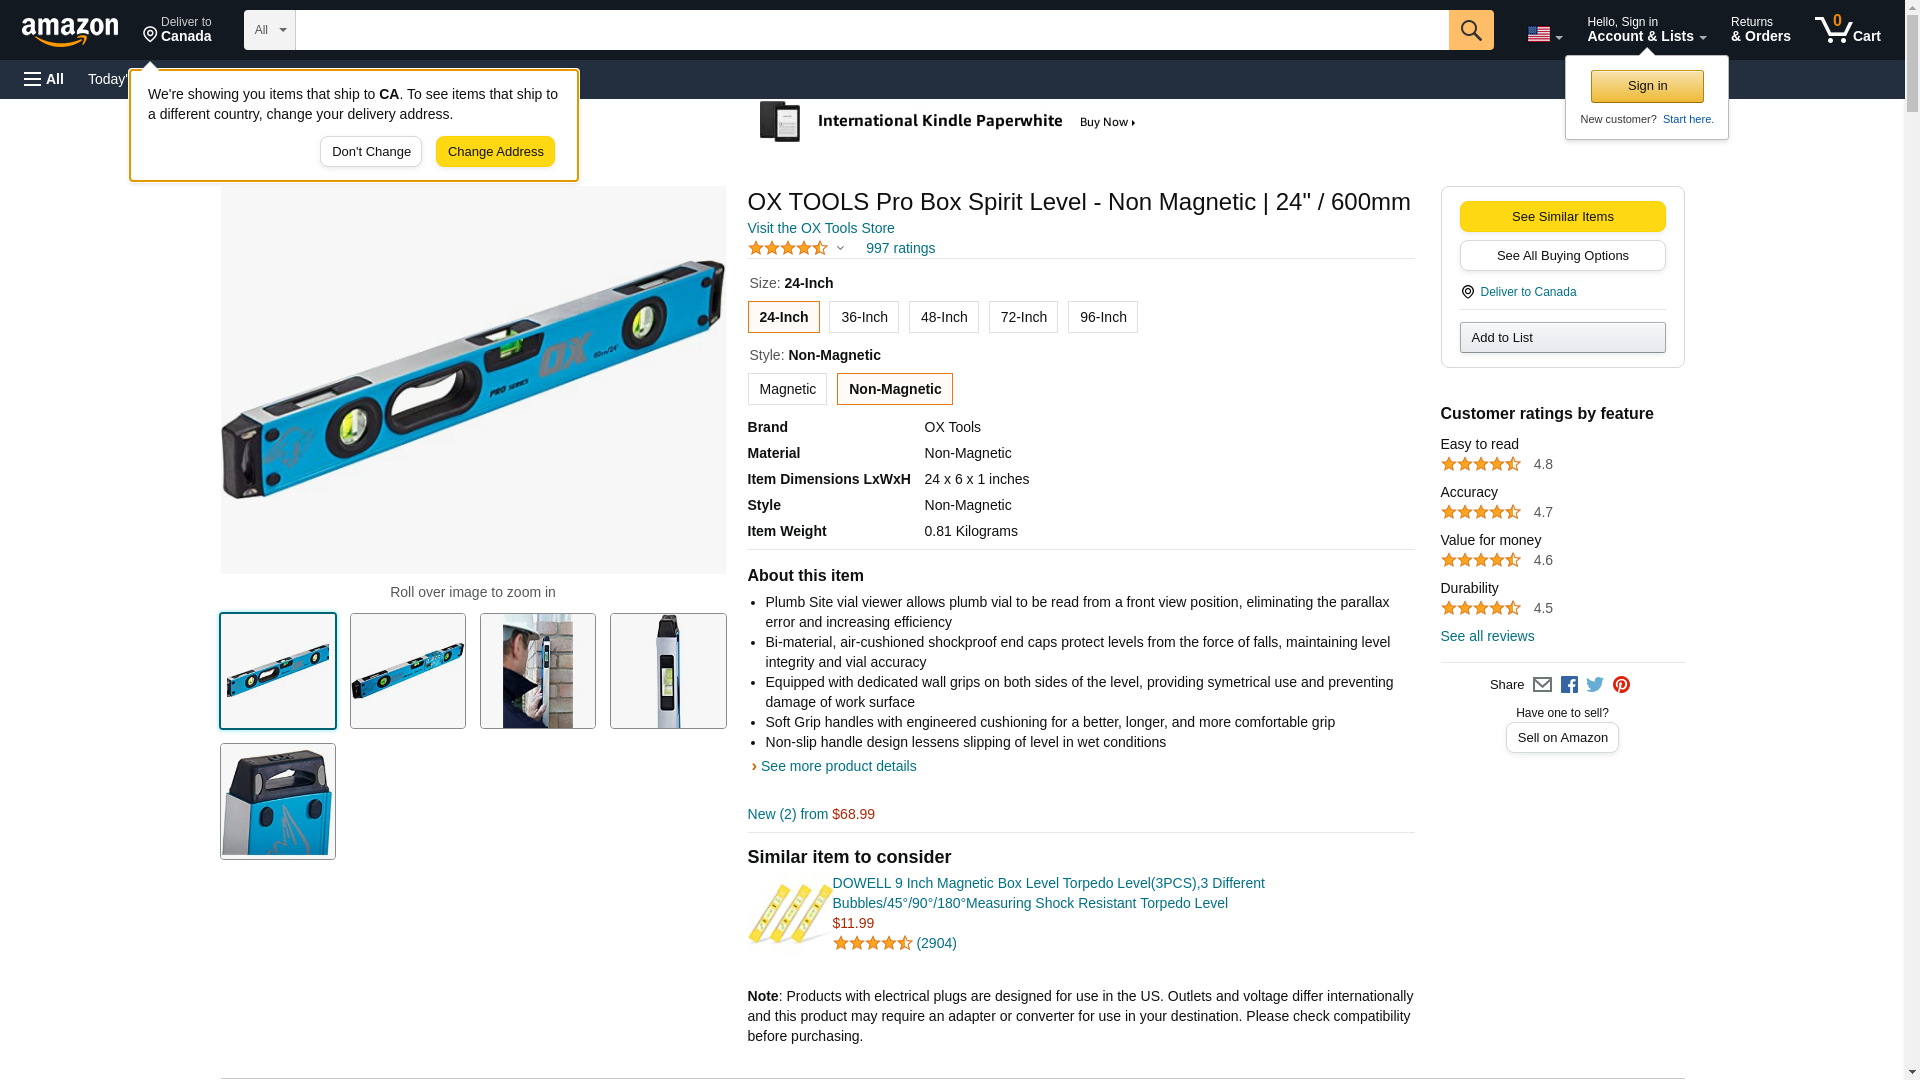This screenshot has height=1080, width=1920.
Task: Share product via email icon
Action: (1542, 685)
